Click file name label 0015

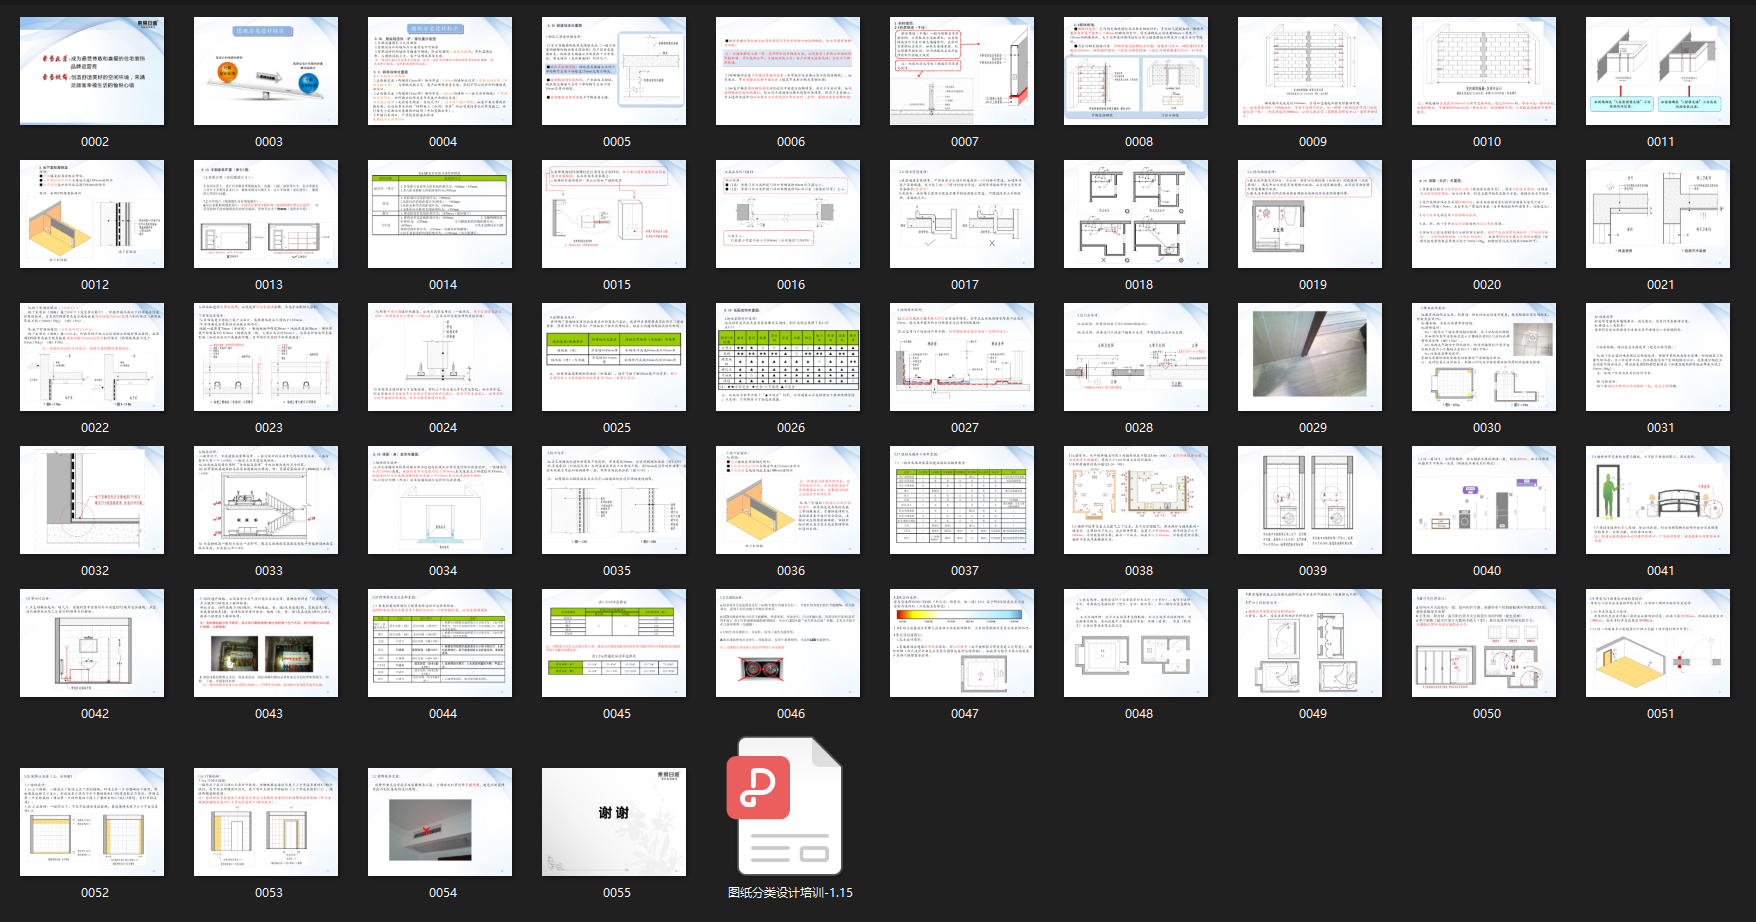pos(617,285)
